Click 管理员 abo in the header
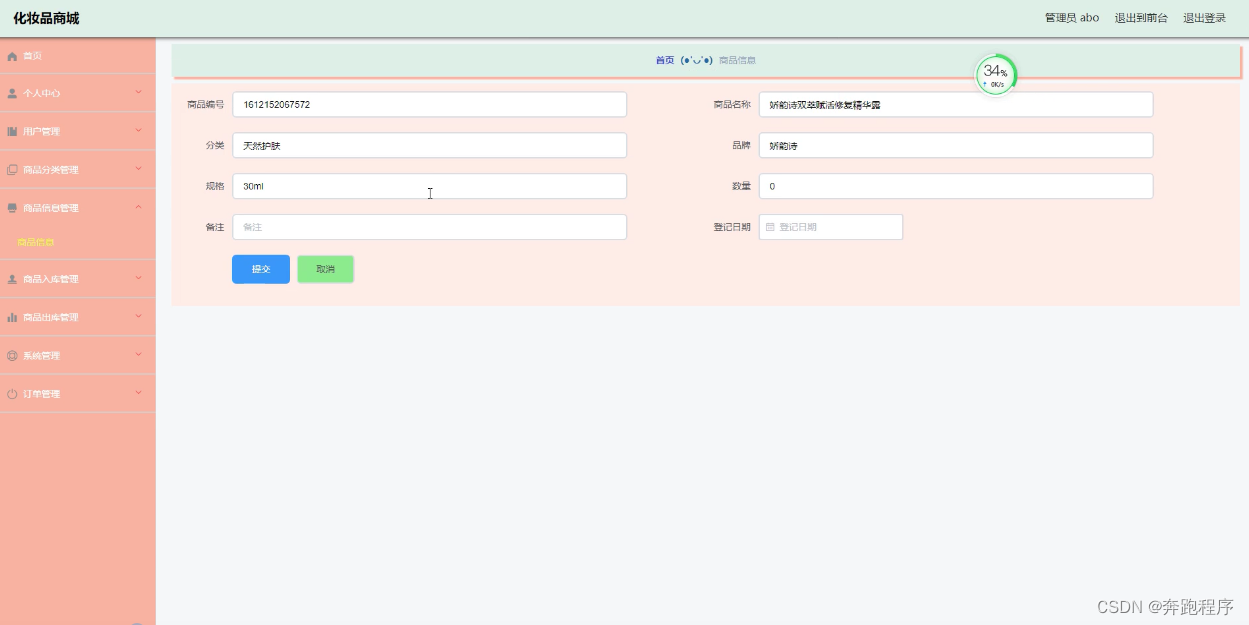 [x=1072, y=18]
